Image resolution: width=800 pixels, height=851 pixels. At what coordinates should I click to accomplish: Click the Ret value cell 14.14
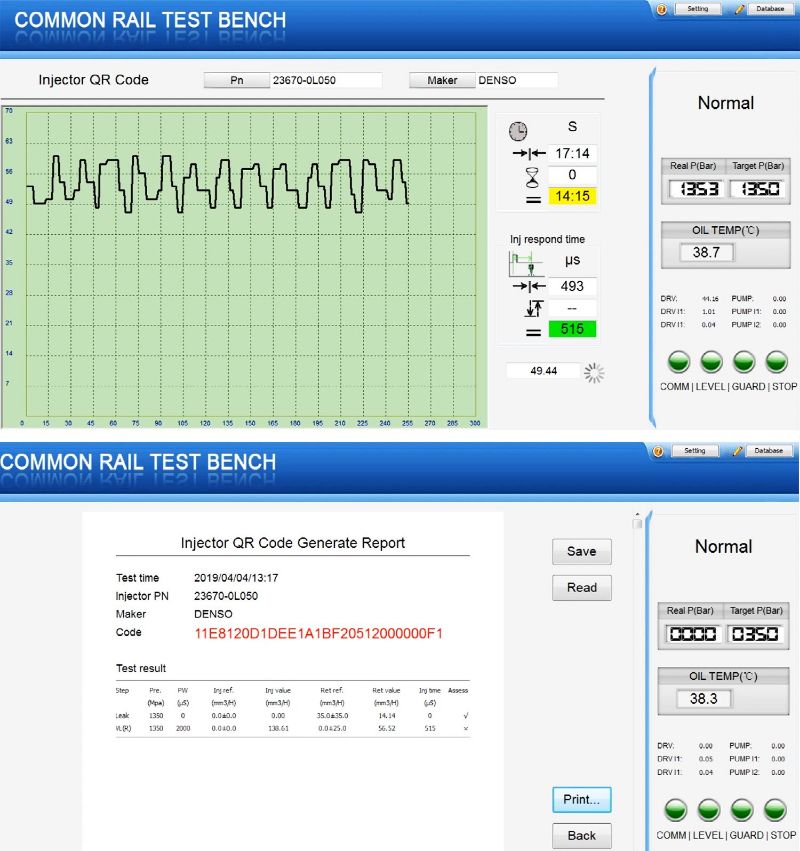click(387, 716)
